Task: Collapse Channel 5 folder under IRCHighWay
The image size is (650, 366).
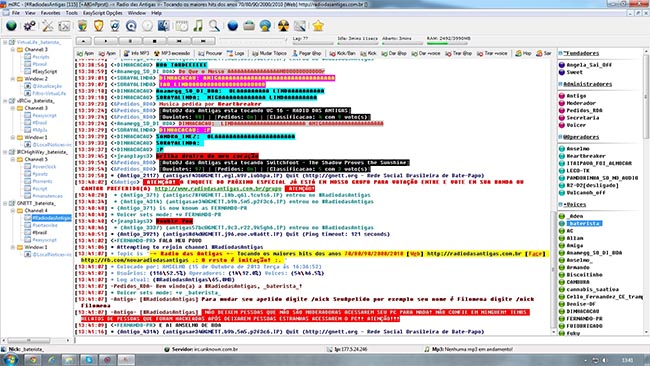Action: point(13,159)
